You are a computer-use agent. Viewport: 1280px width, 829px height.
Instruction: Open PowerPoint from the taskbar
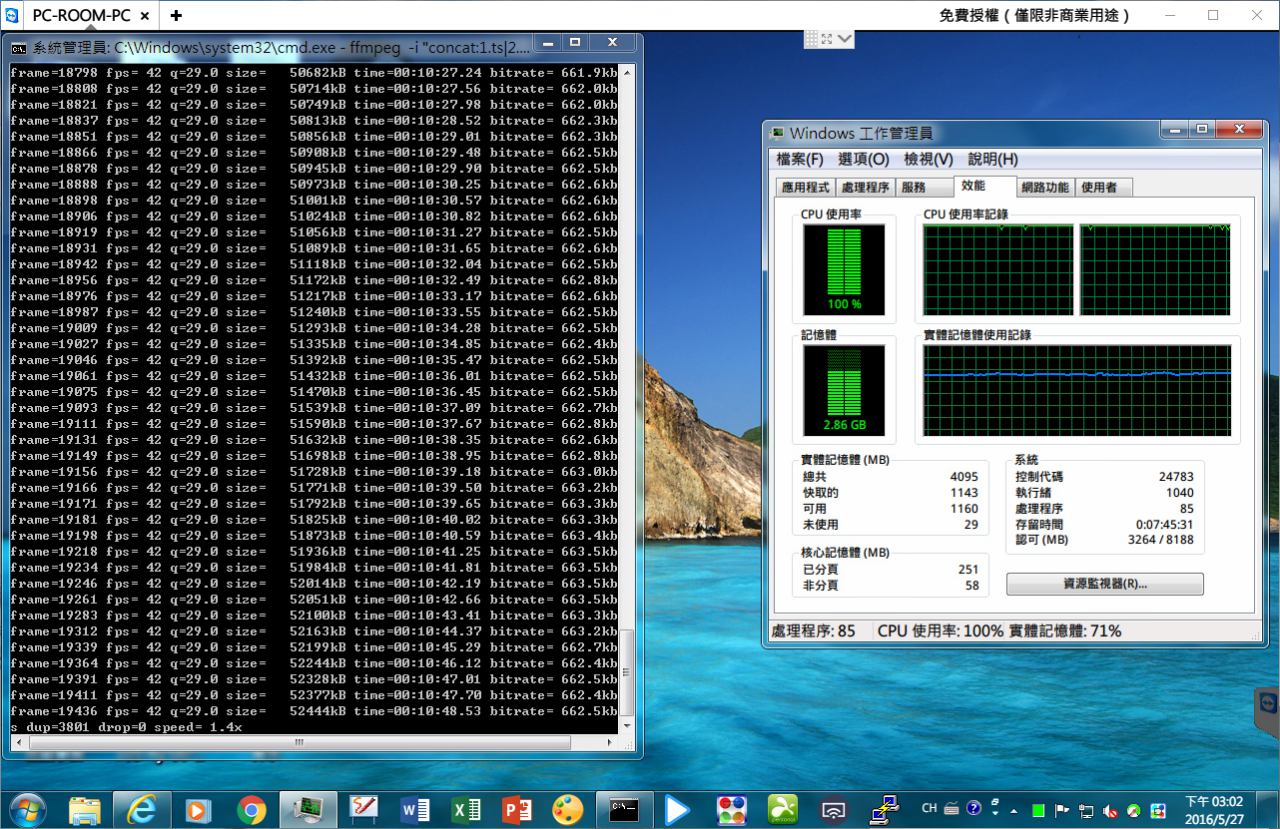point(516,809)
